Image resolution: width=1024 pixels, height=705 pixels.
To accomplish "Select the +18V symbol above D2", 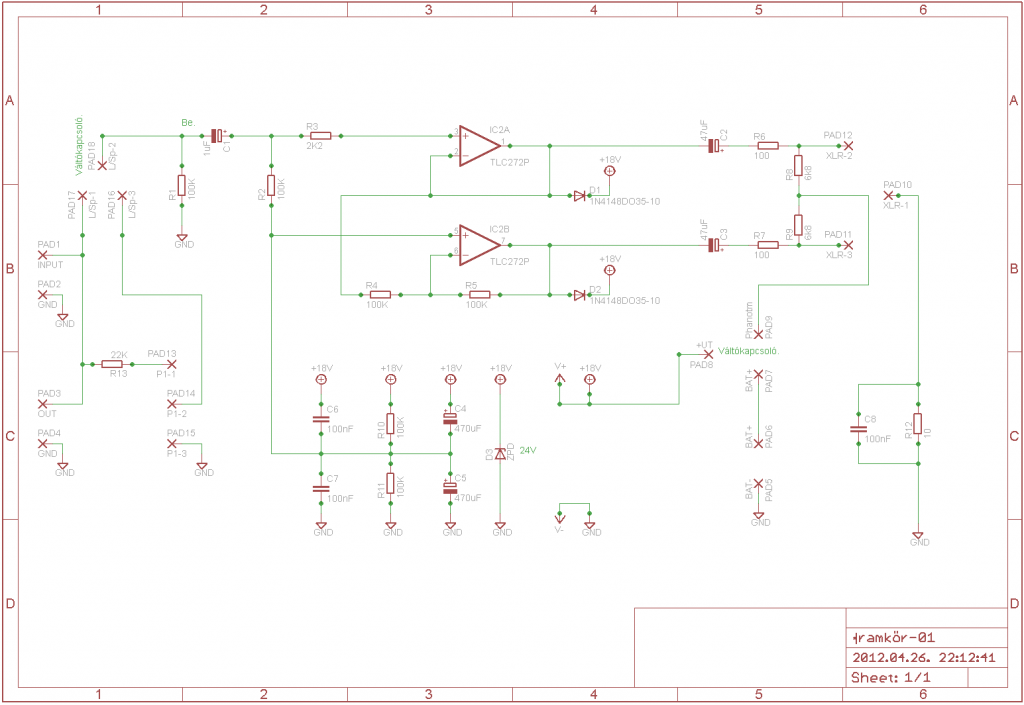I will point(609,270).
